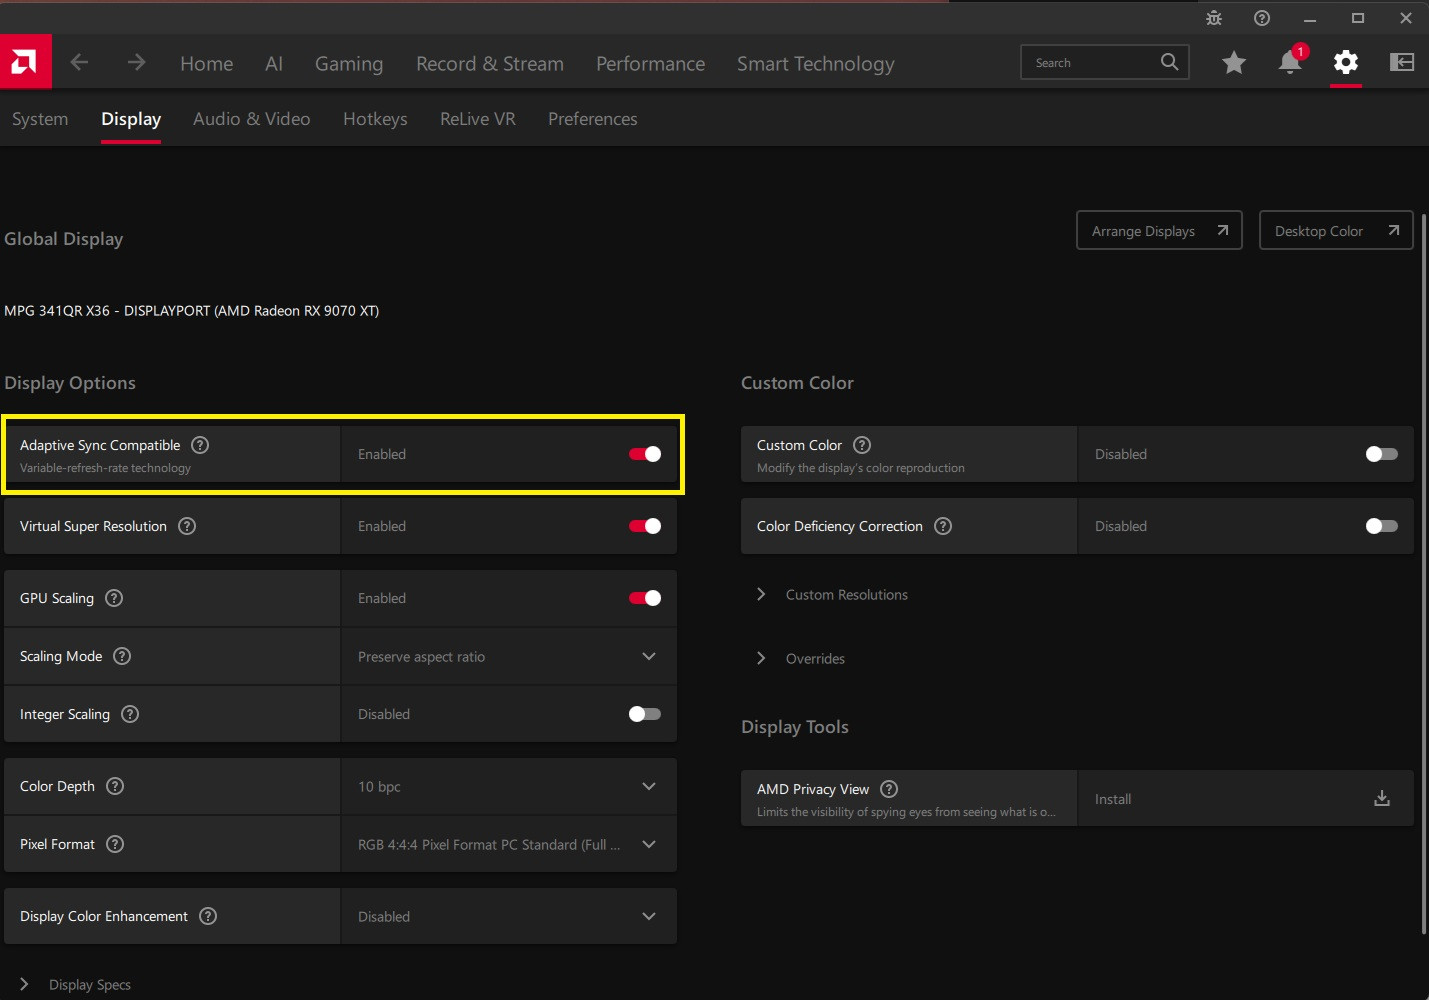
Task: Show help for Scaling Mode
Action: [x=122, y=656]
